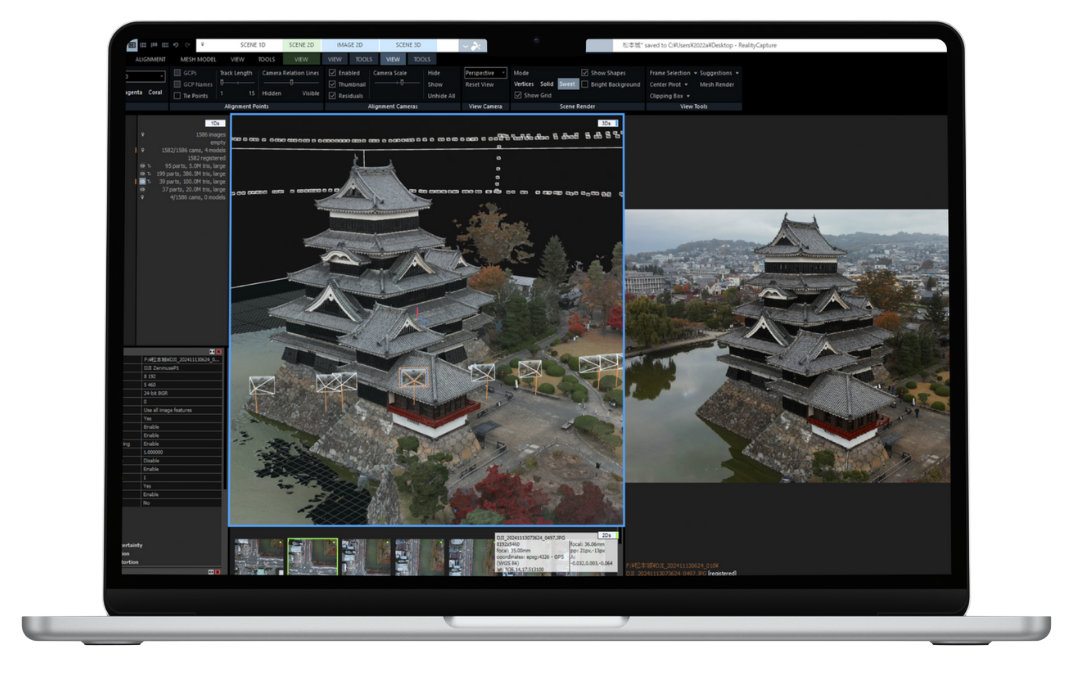This screenshot has height=677, width=1072.
Task: Toggle the eye icon for 95 parts model
Action: pyautogui.click(x=143, y=165)
